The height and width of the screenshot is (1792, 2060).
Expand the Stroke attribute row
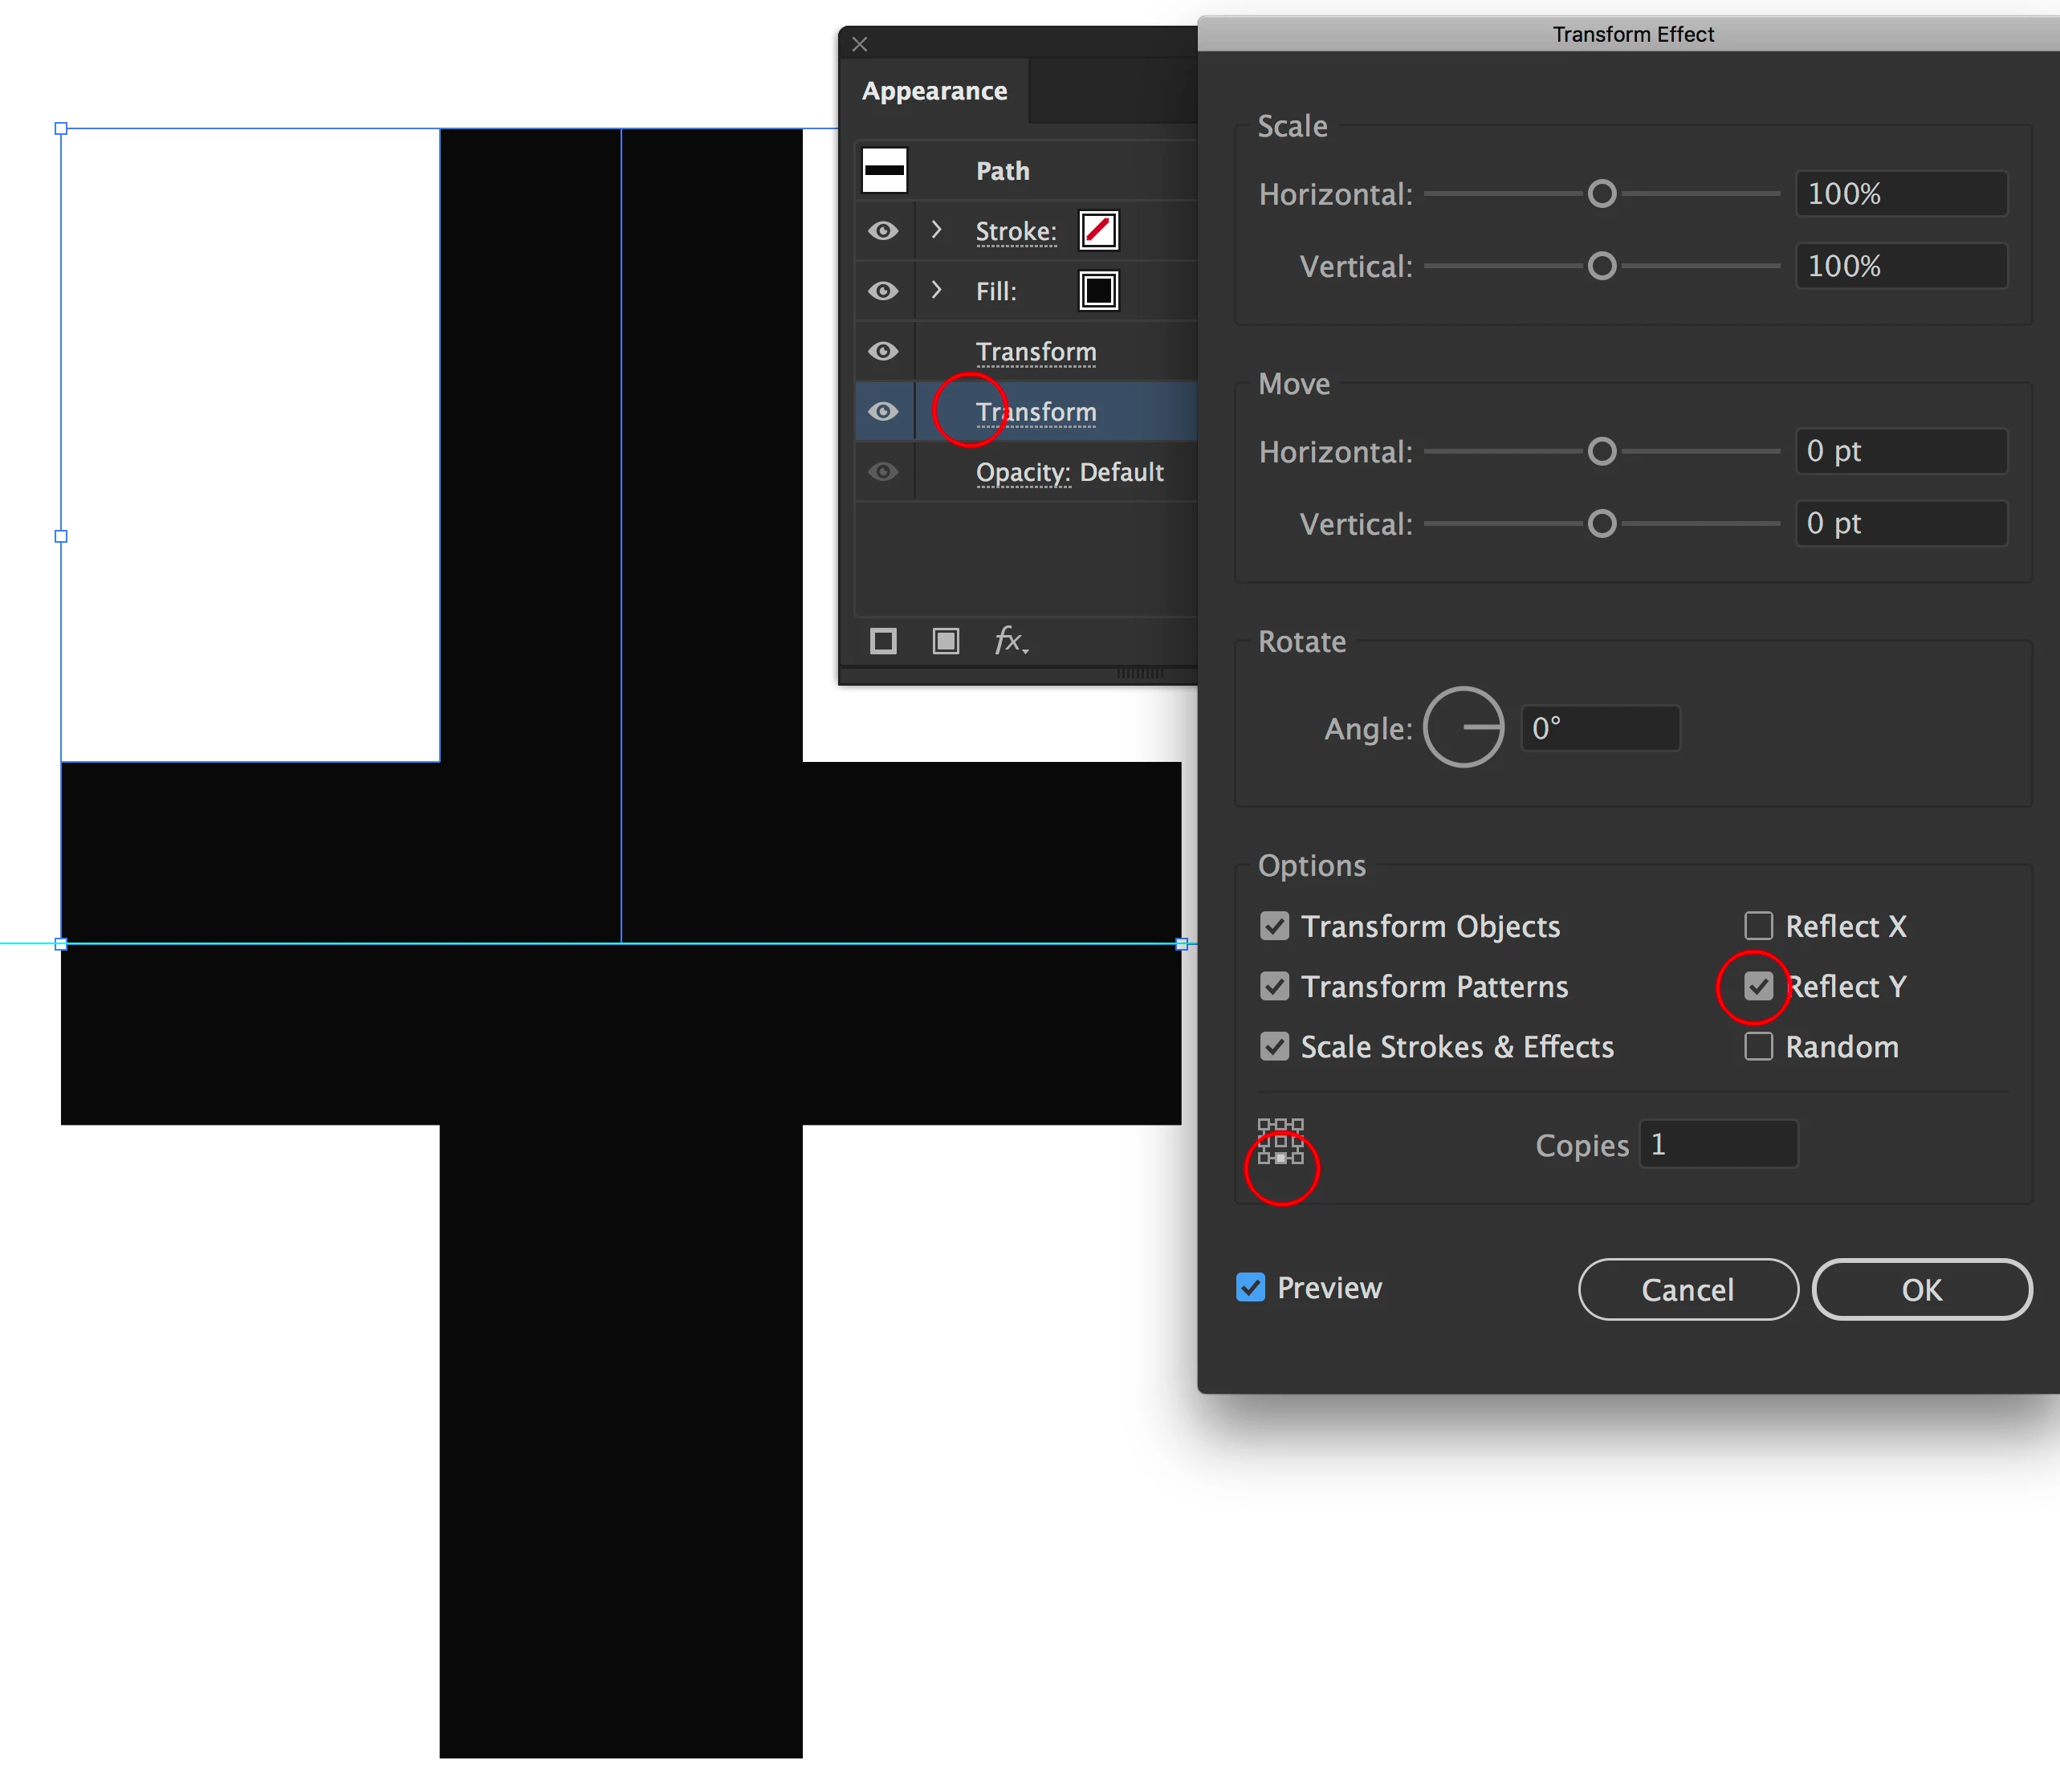point(936,230)
